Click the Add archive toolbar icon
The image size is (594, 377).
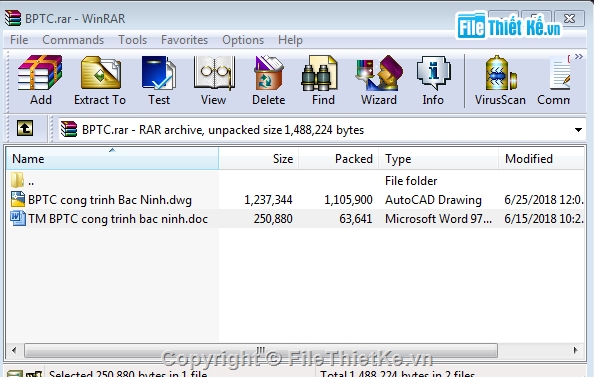click(x=40, y=80)
